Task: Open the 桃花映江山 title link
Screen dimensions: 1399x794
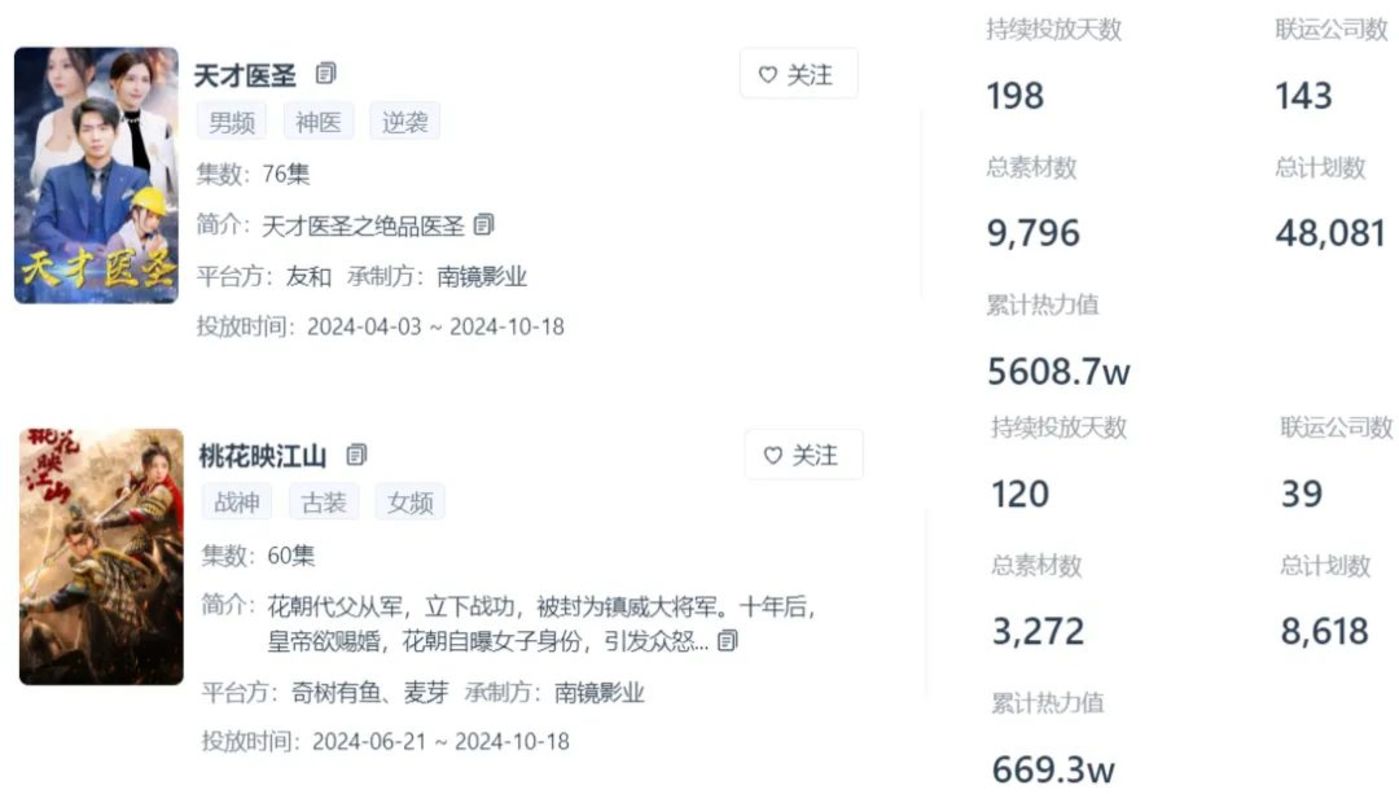Action: tap(263, 456)
